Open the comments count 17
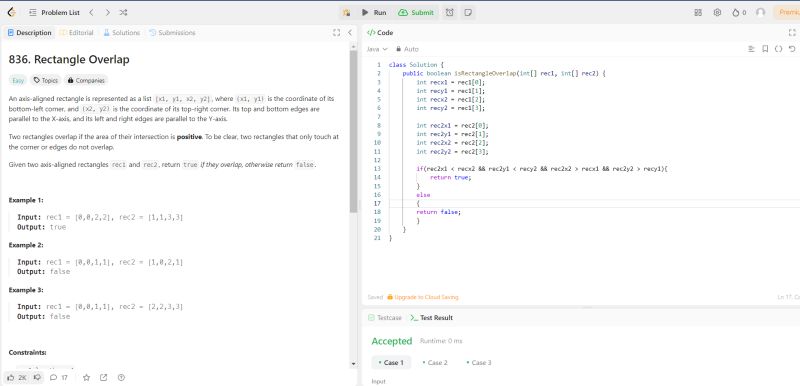 tap(59, 378)
